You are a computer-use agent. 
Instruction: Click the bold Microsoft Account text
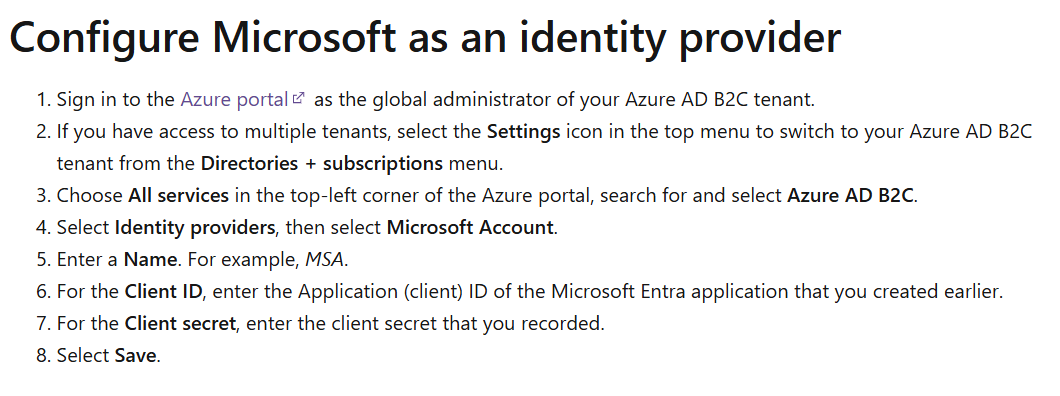coord(470,227)
